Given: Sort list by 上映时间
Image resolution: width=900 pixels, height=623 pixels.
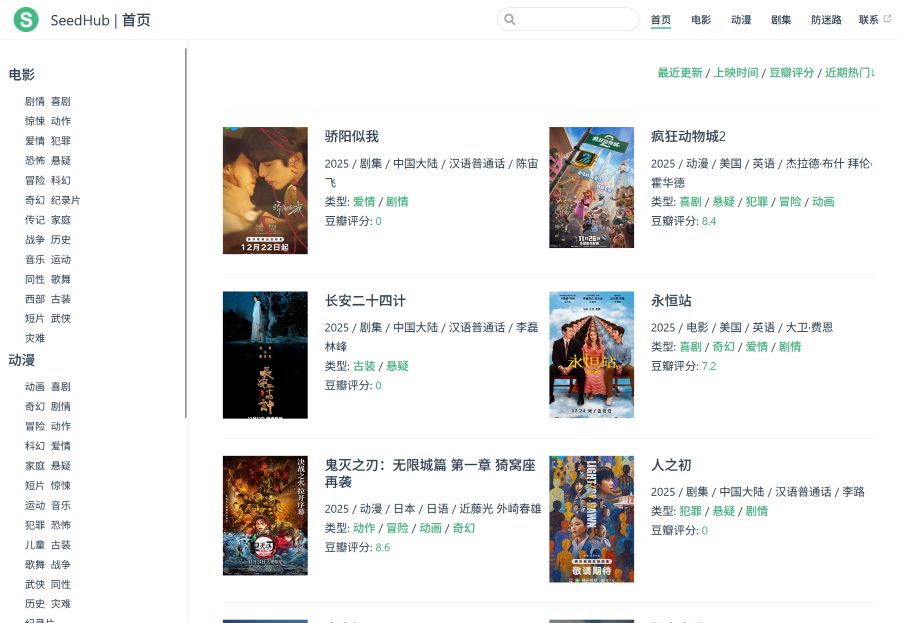Looking at the screenshot, I should (735, 73).
